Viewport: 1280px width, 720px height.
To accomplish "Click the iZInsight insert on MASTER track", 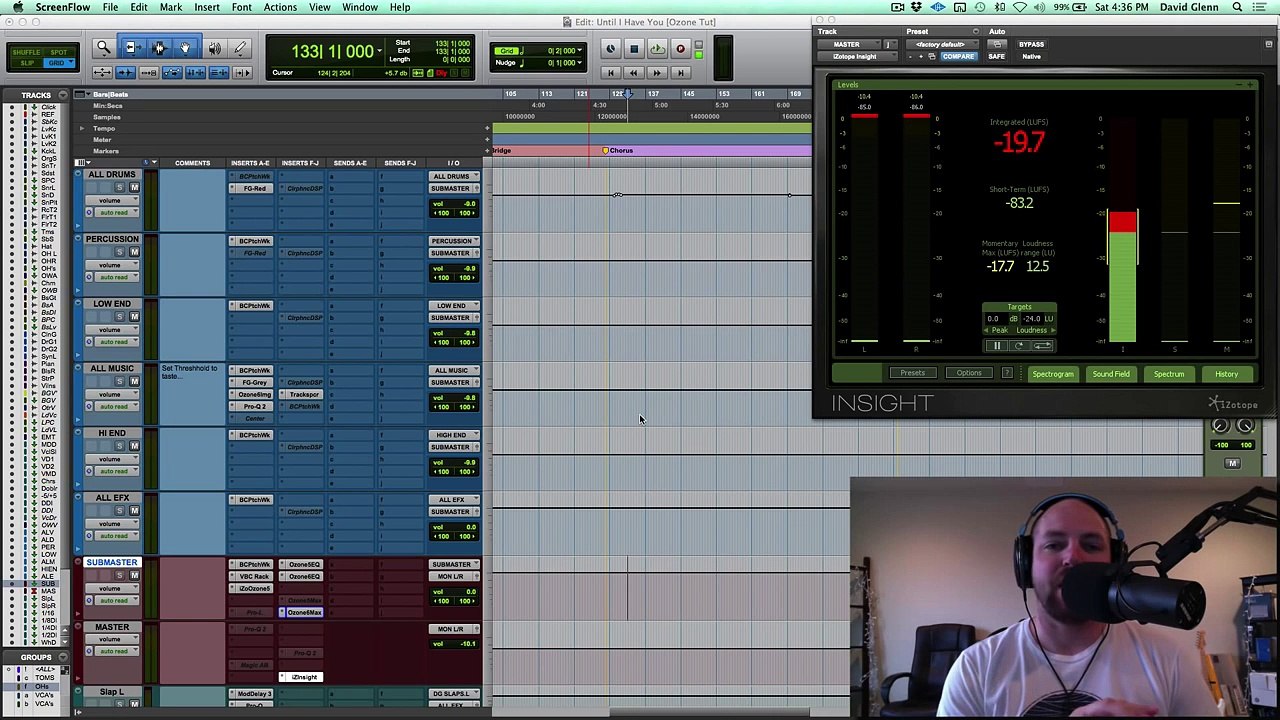I will (x=301, y=677).
